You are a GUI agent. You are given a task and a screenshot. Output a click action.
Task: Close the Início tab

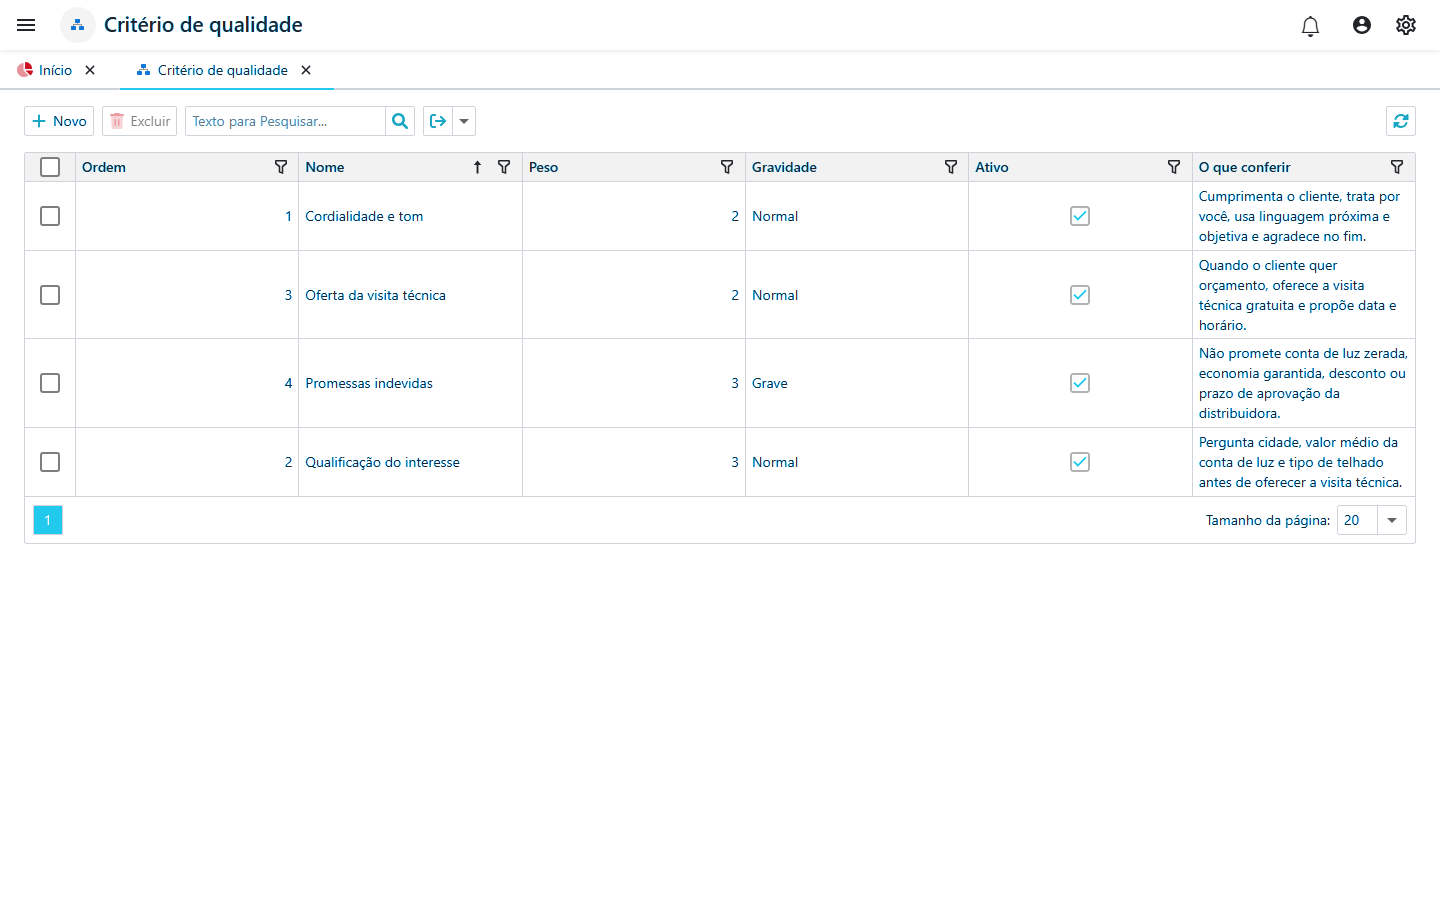coord(90,70)
